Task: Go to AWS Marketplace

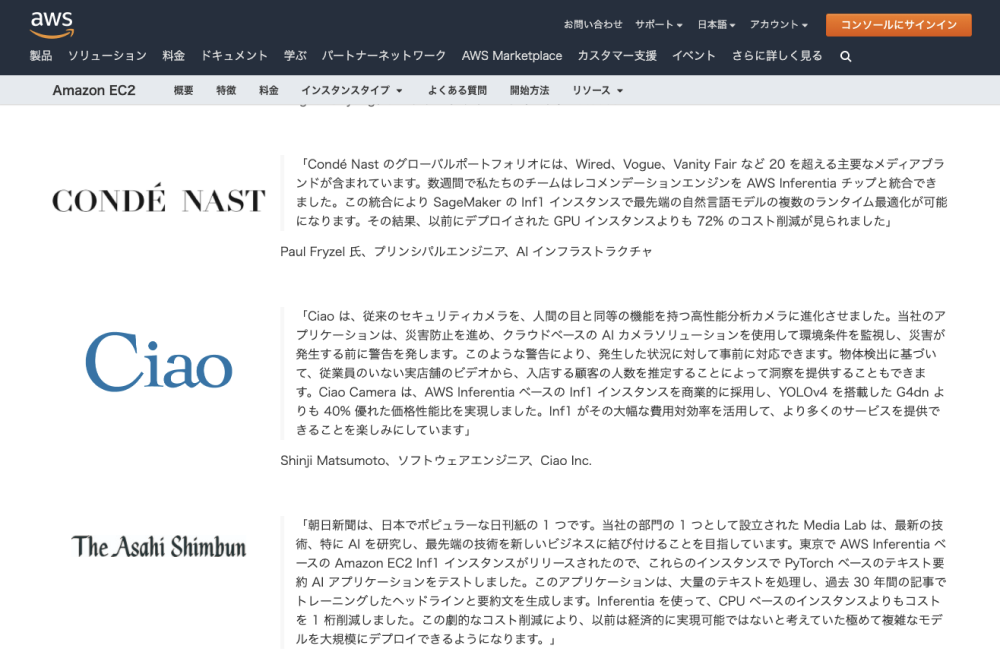Action: click(512, 56)
